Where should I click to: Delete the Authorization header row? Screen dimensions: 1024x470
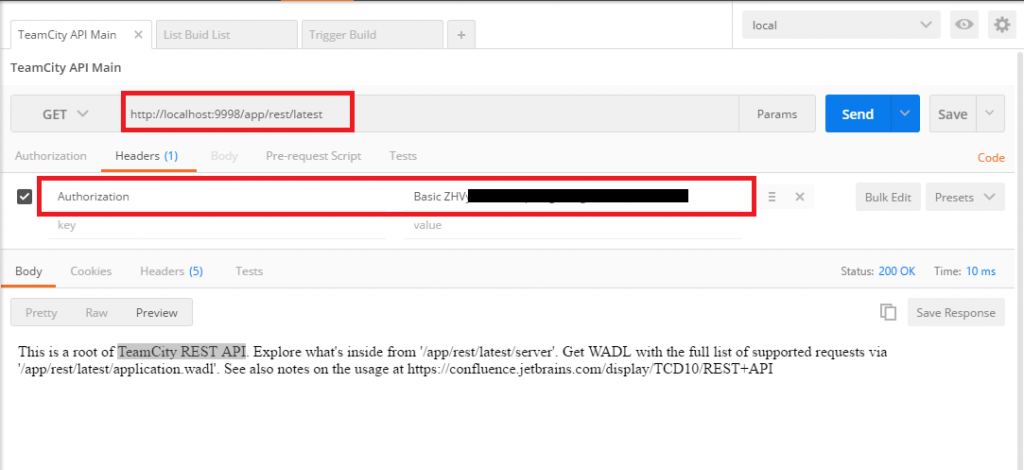(x=799, y=196)
